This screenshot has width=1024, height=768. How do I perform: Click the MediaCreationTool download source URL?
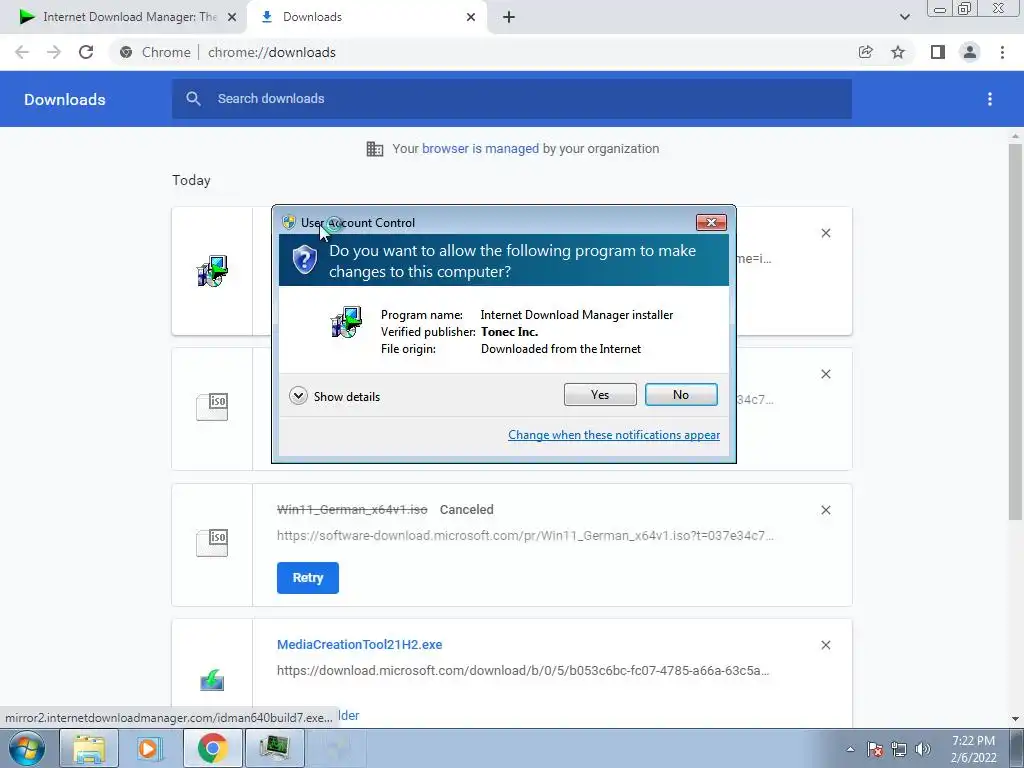coord(522,671)
